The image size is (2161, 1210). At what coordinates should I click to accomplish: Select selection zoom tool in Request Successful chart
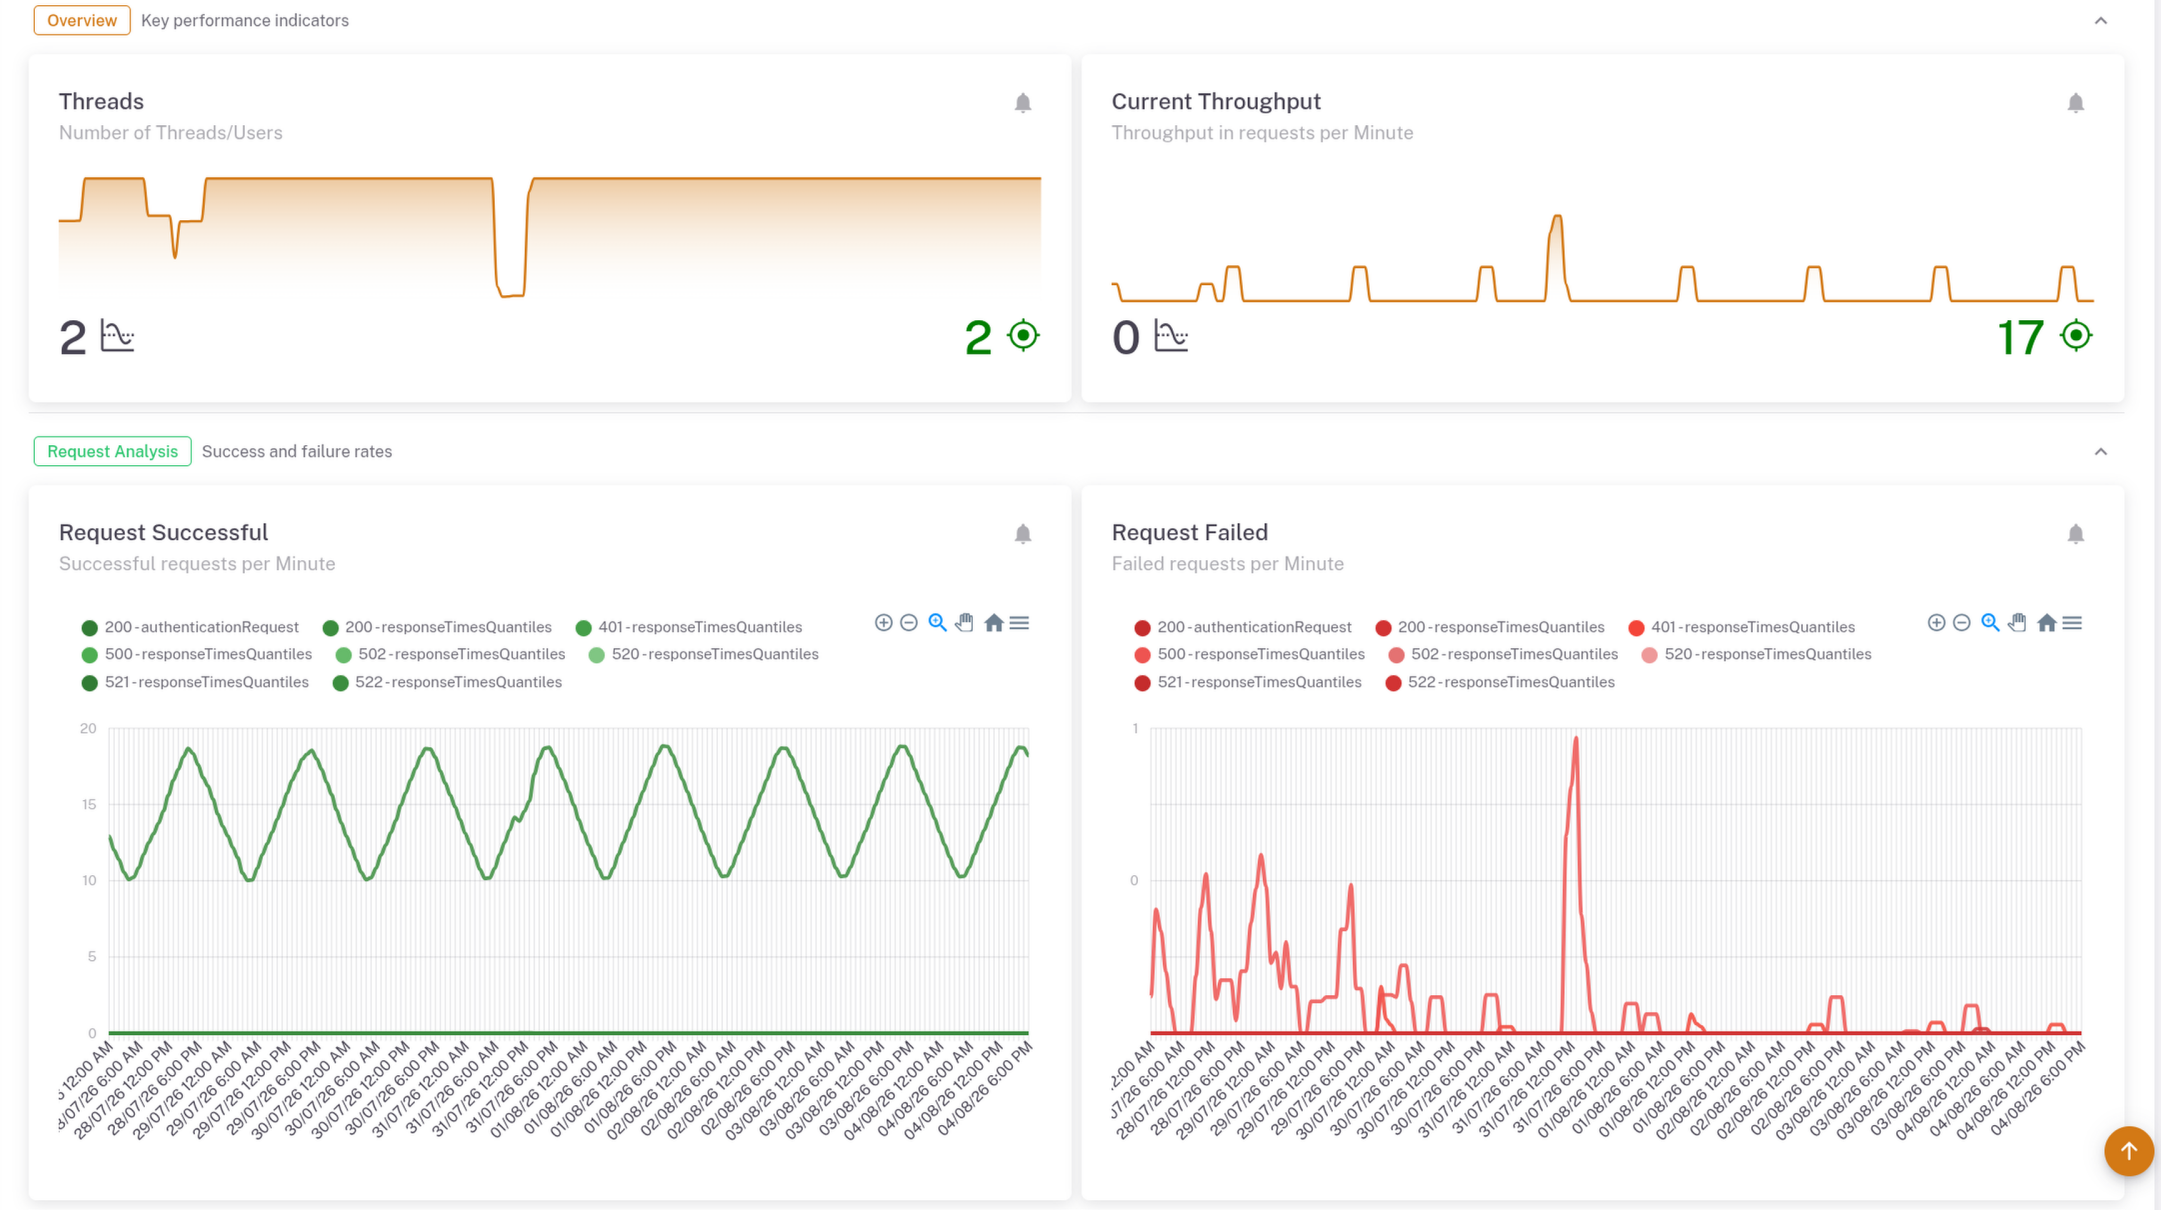click(937, 623)
